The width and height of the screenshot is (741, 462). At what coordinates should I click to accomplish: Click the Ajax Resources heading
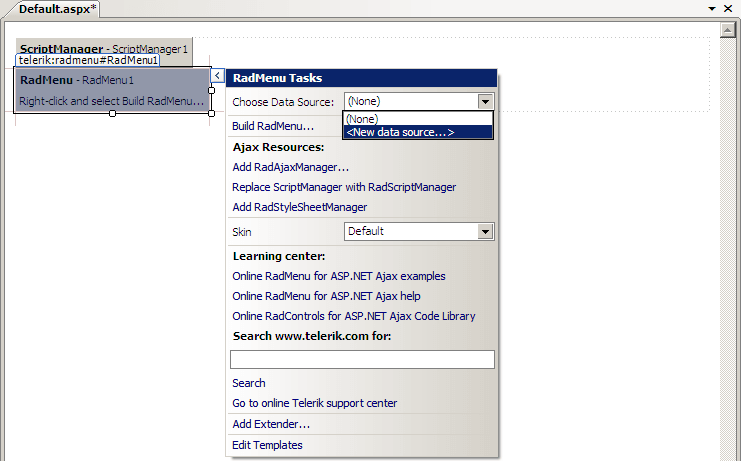[278, 147]
